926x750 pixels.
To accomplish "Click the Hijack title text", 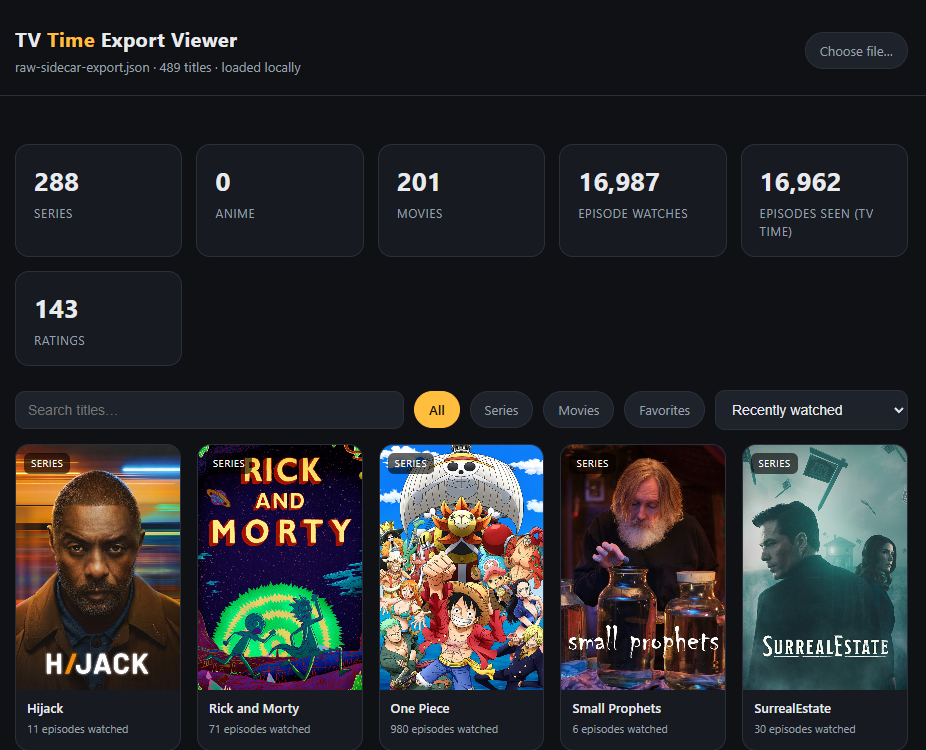I will pyautogui.click(x=45, y=708).
